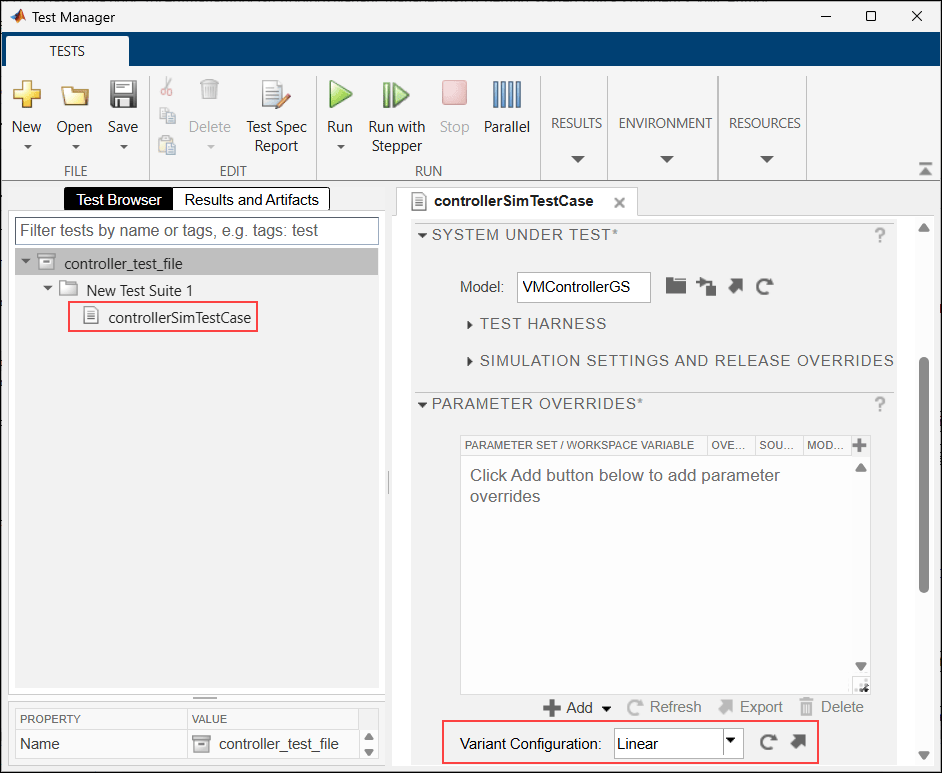942x773 pixels.
Task: Click the plus icon in parameter table header
Action: click(859, 445)
